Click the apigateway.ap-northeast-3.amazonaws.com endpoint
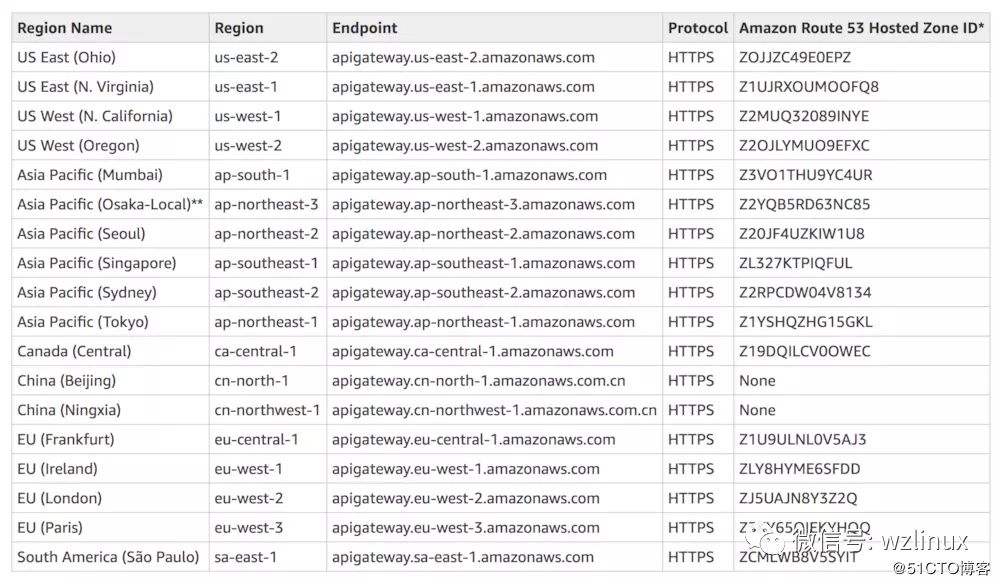Viewport: 1000px width, 585px height. (x=483, y=204)
